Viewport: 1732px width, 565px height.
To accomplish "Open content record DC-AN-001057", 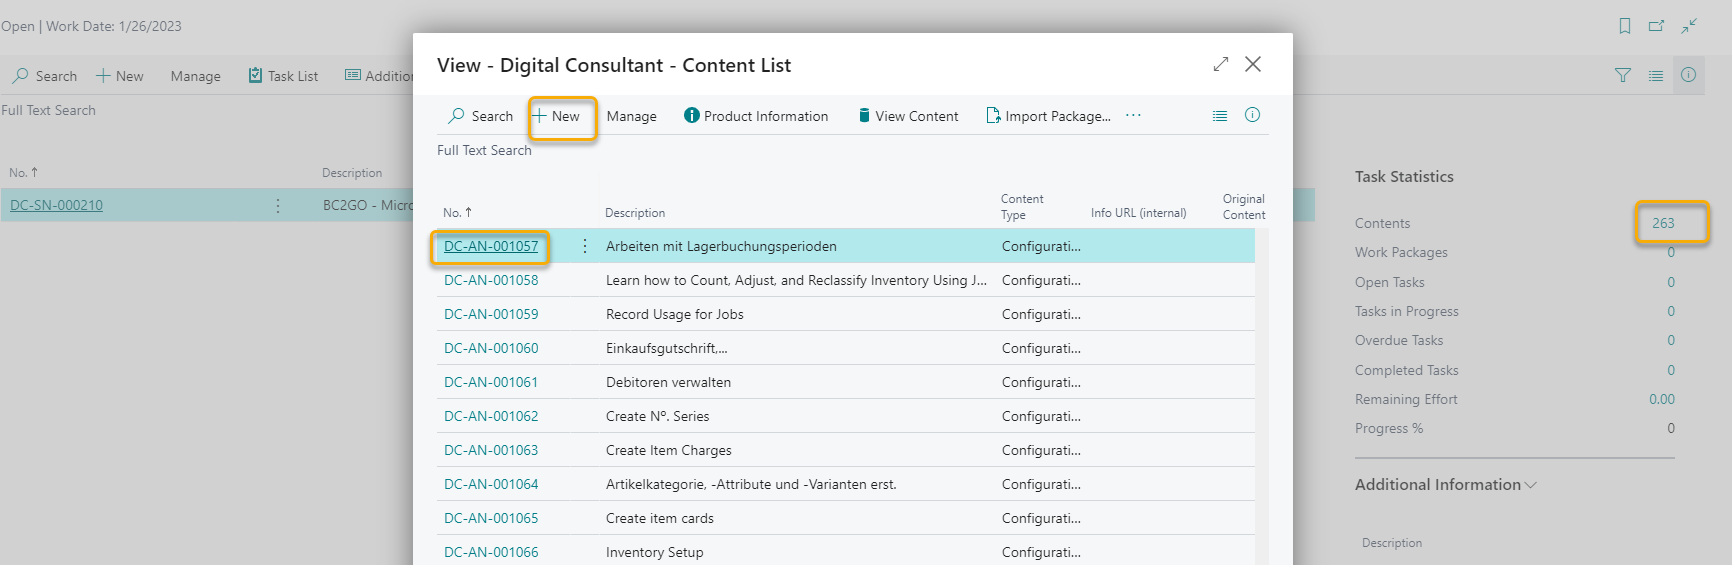I will tap(491, 246).
